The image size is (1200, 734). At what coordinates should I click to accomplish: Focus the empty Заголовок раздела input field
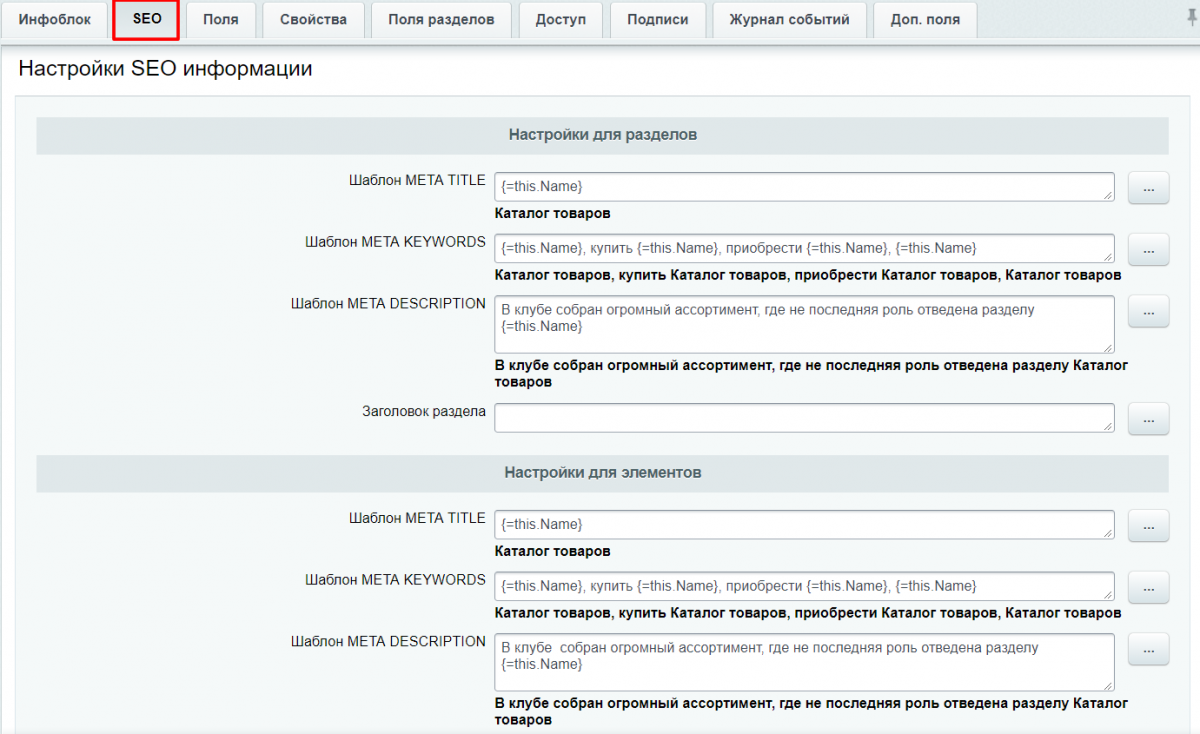tap(804, 418)
